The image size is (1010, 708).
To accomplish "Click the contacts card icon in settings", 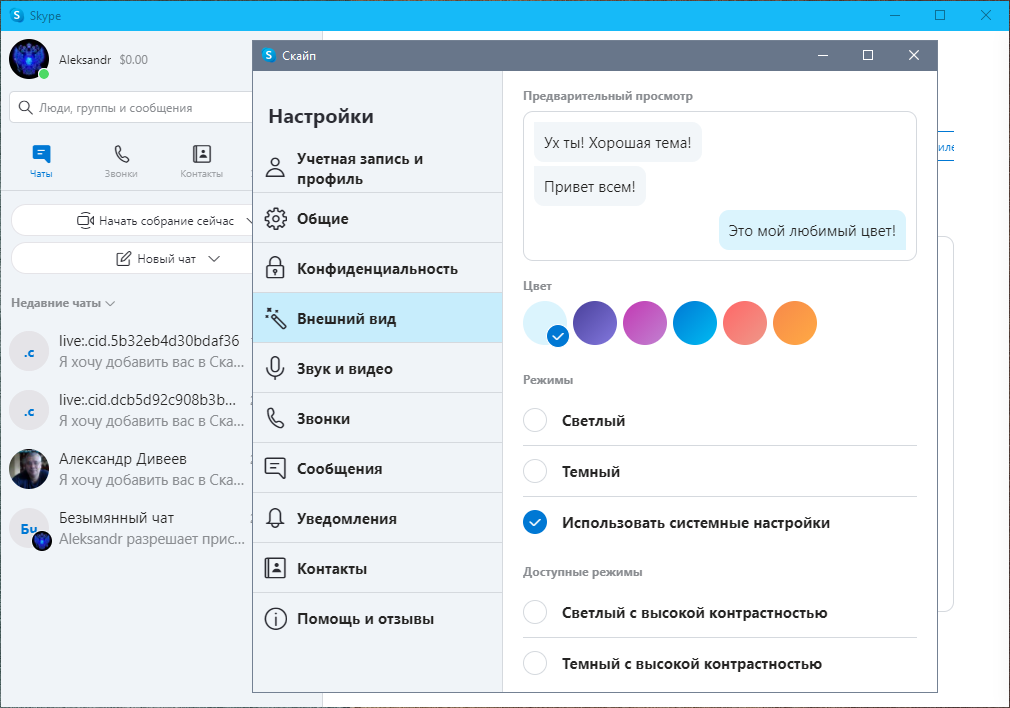I will 275,568.
